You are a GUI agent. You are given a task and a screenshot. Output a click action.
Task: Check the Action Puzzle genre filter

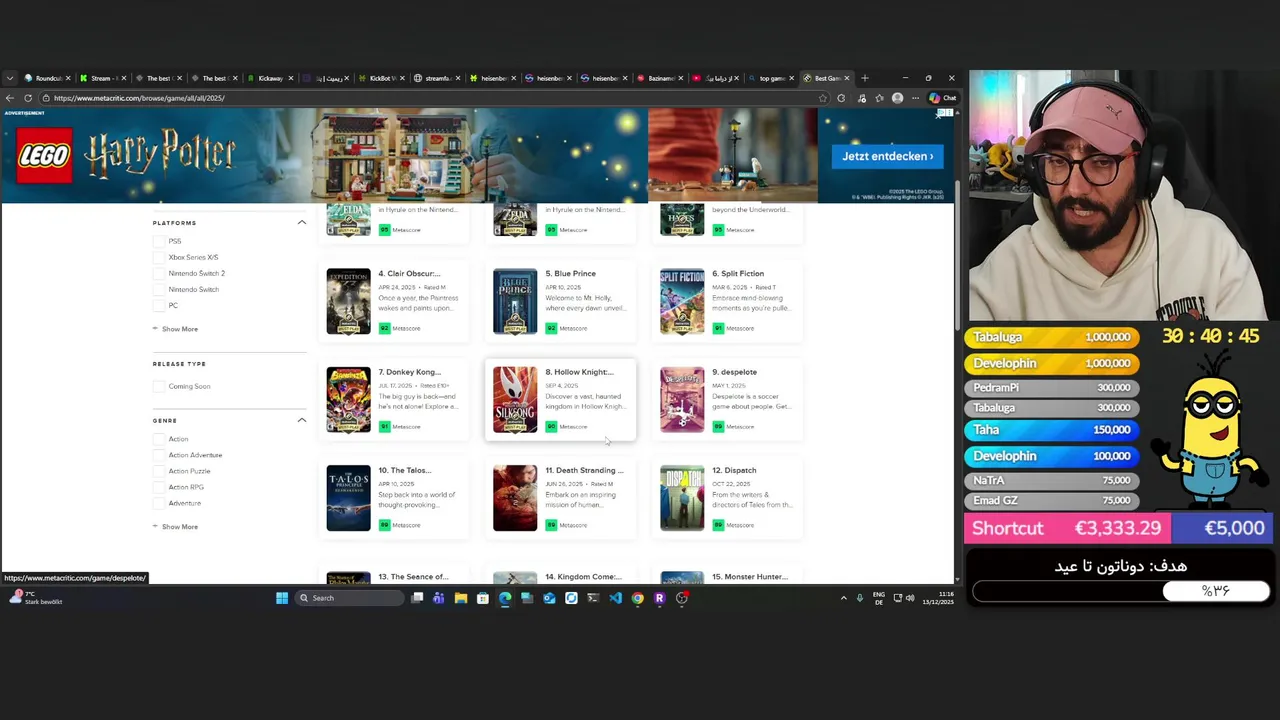click(158, 471)
